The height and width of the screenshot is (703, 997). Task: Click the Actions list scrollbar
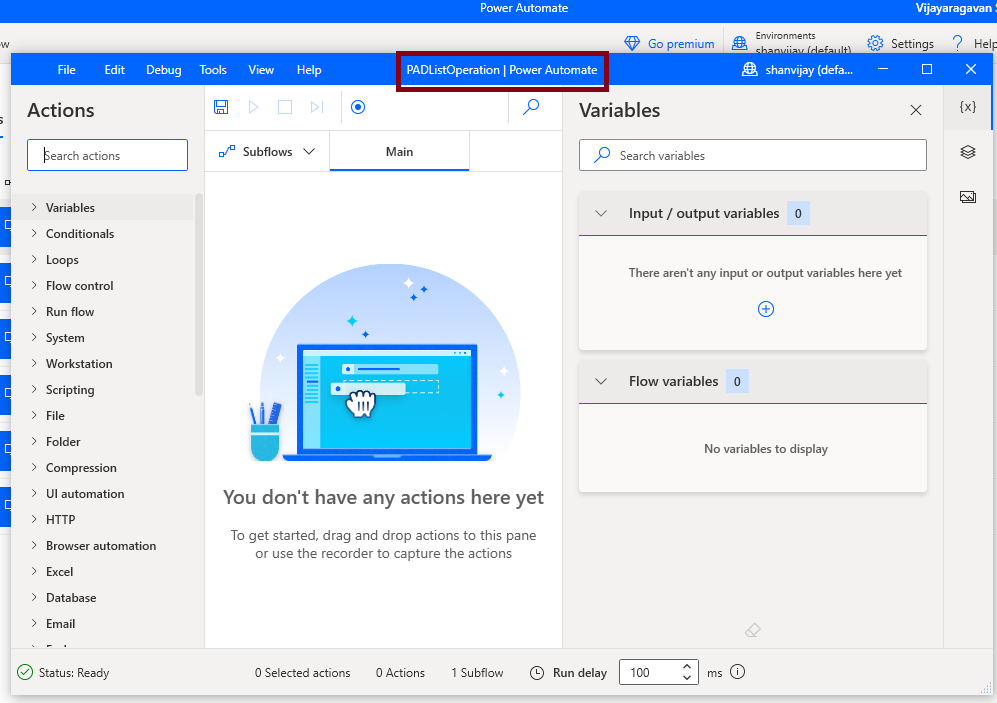pos(199,295)
